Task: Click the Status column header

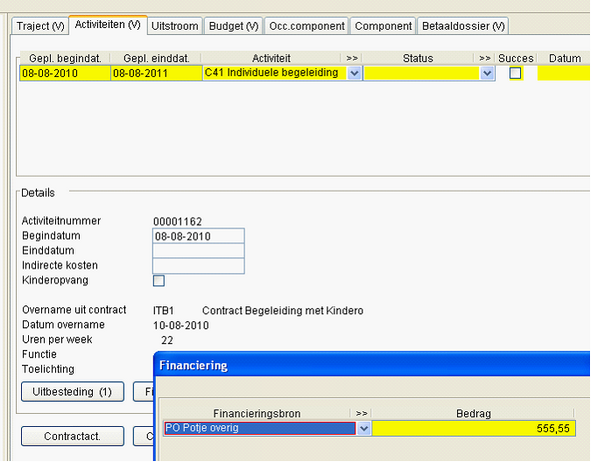Action: pos(418,58)
